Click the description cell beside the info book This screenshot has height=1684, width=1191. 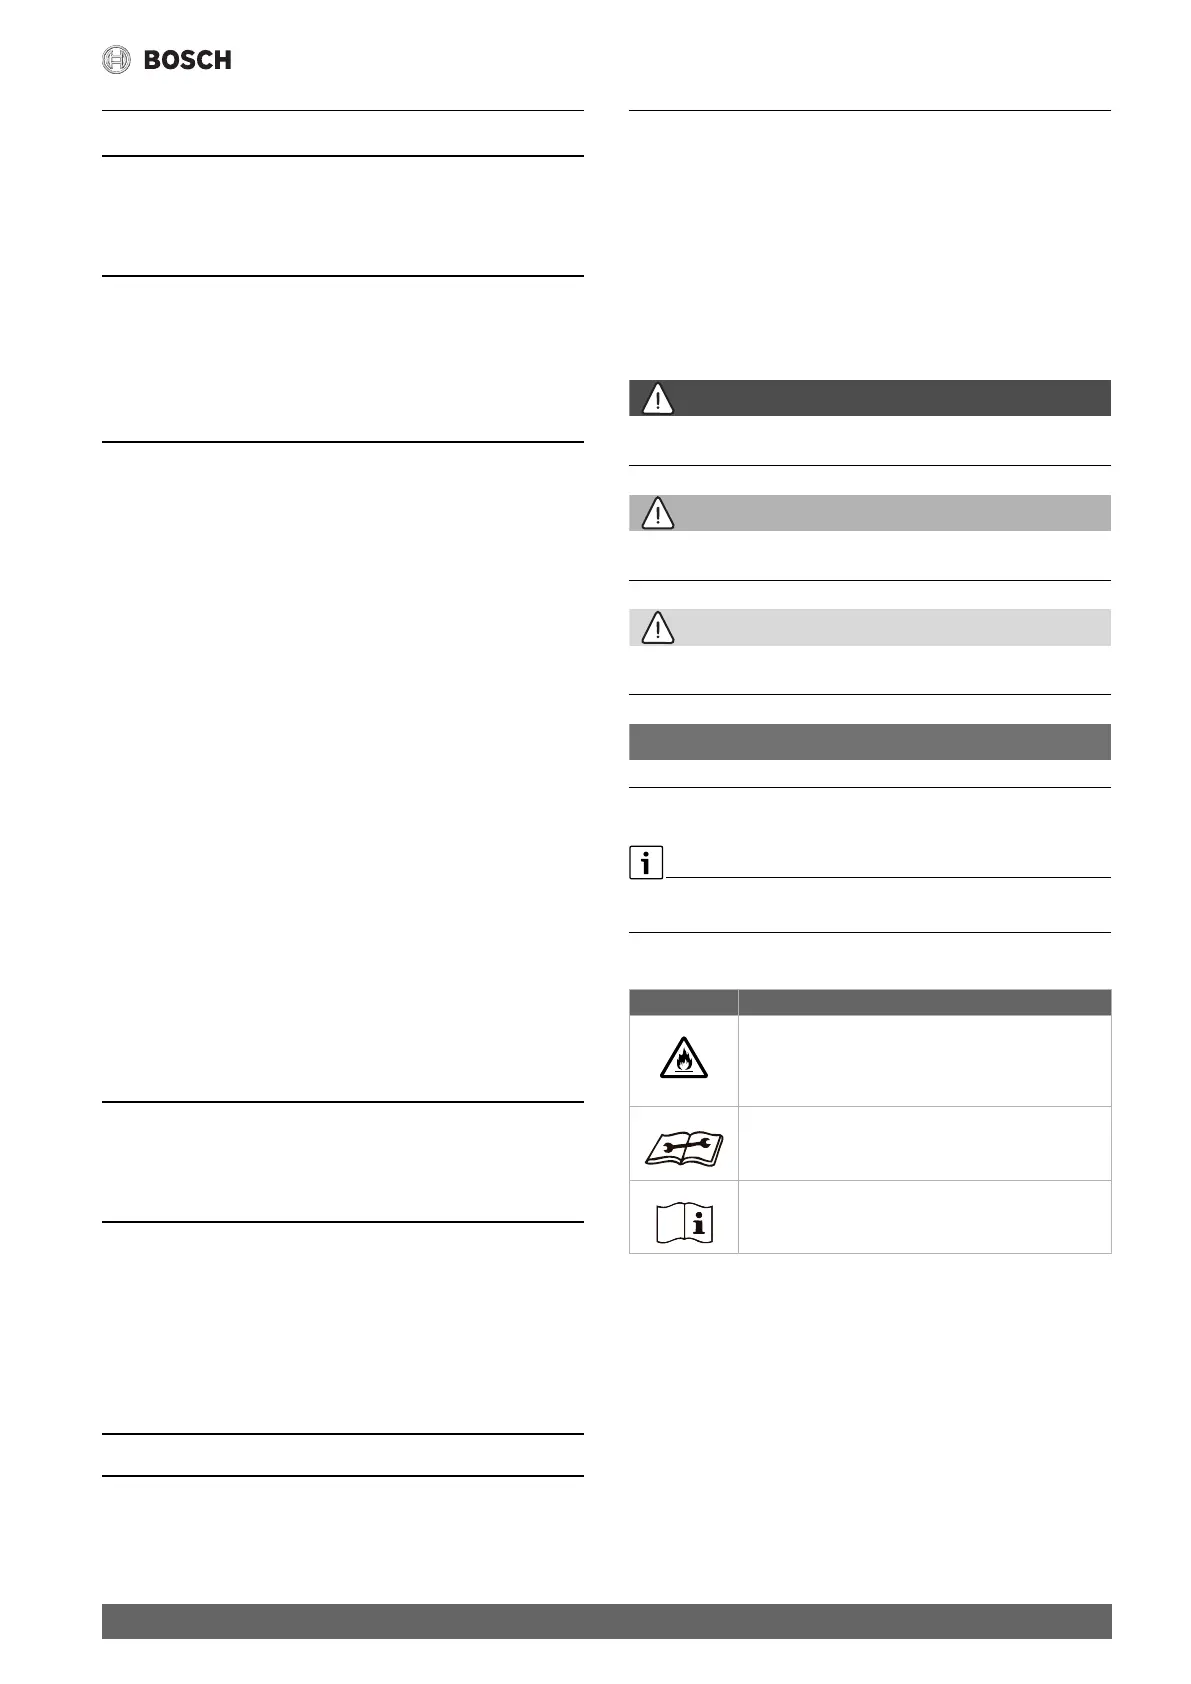(x=924, y=1217)
